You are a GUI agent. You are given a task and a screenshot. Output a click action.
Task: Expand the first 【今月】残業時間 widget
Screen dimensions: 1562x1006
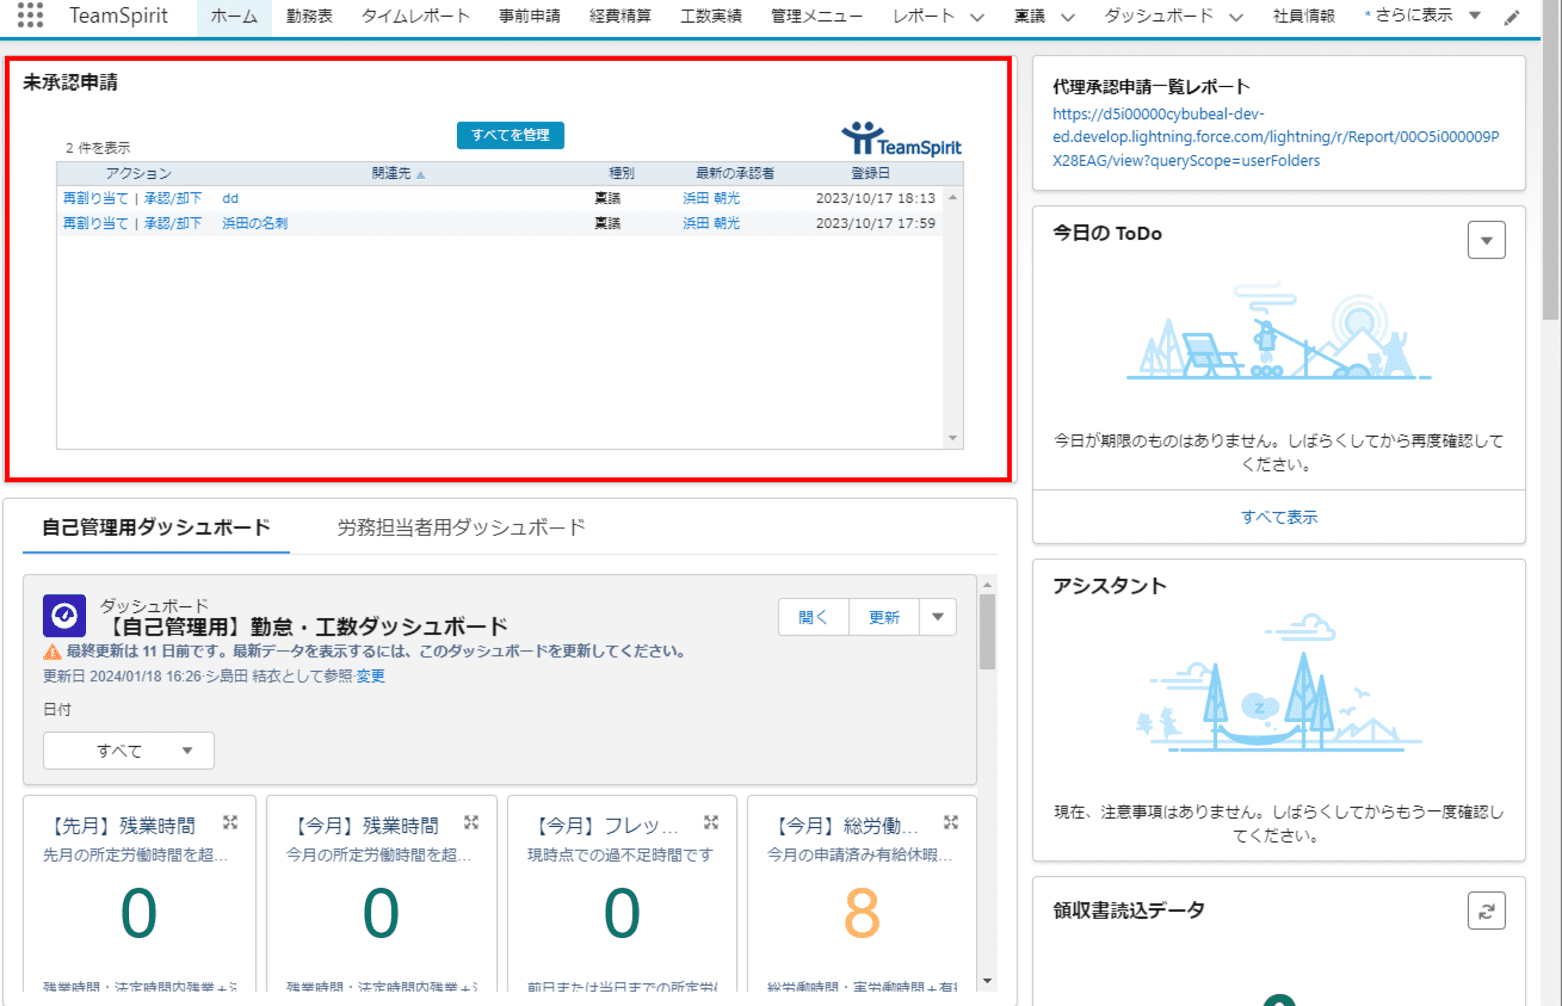click(x=471, y=823)
